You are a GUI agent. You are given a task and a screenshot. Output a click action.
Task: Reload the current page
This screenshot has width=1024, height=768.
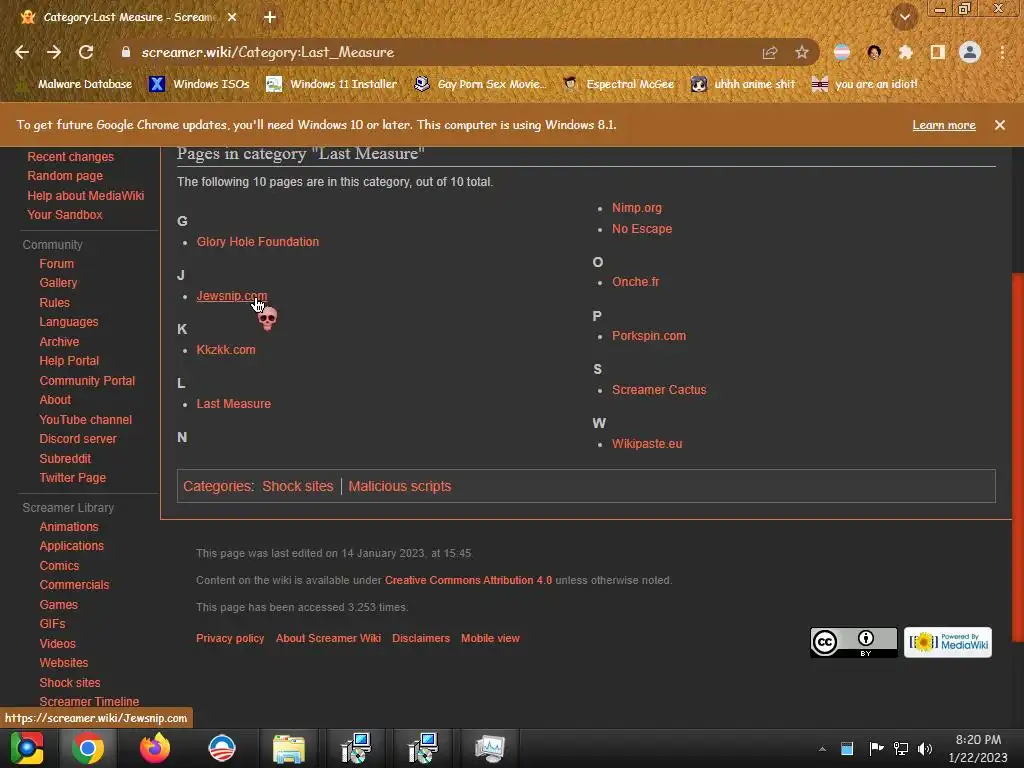(x=86, y=52)
